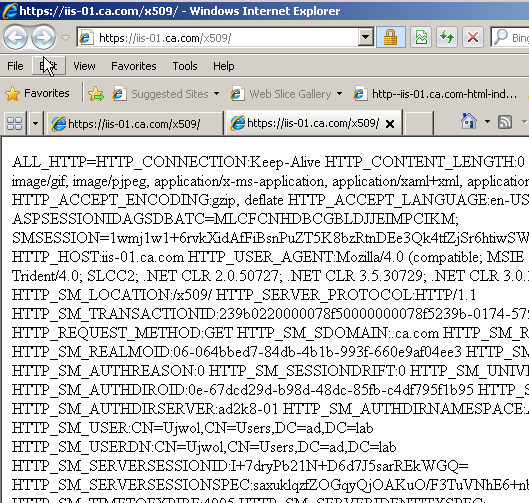Open the security lock report icon
The image size is (529, 503).
(390, 37)
